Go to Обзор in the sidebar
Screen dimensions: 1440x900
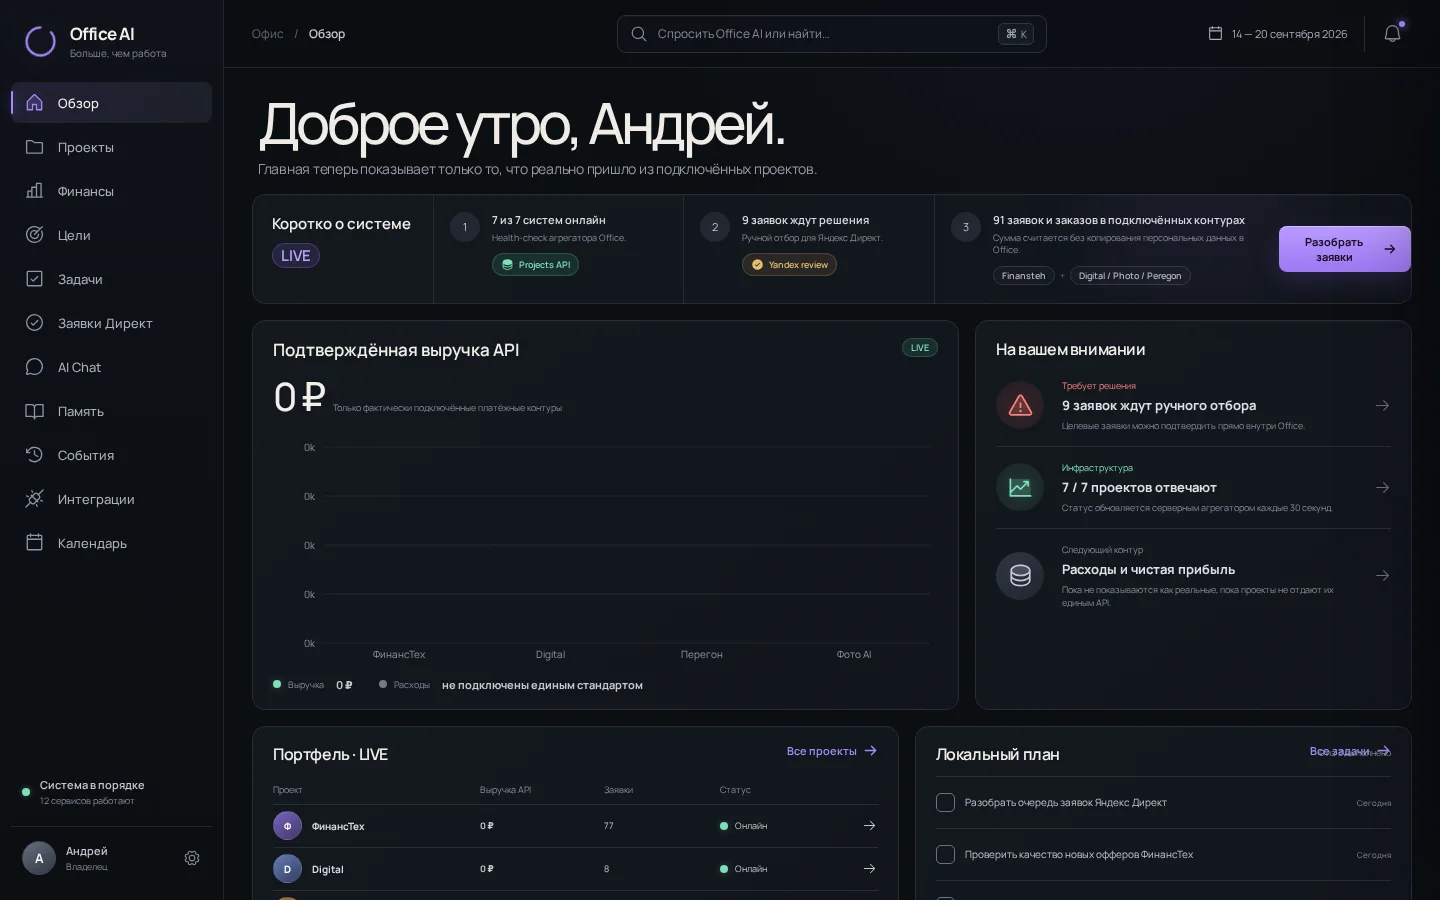point(111,103)
